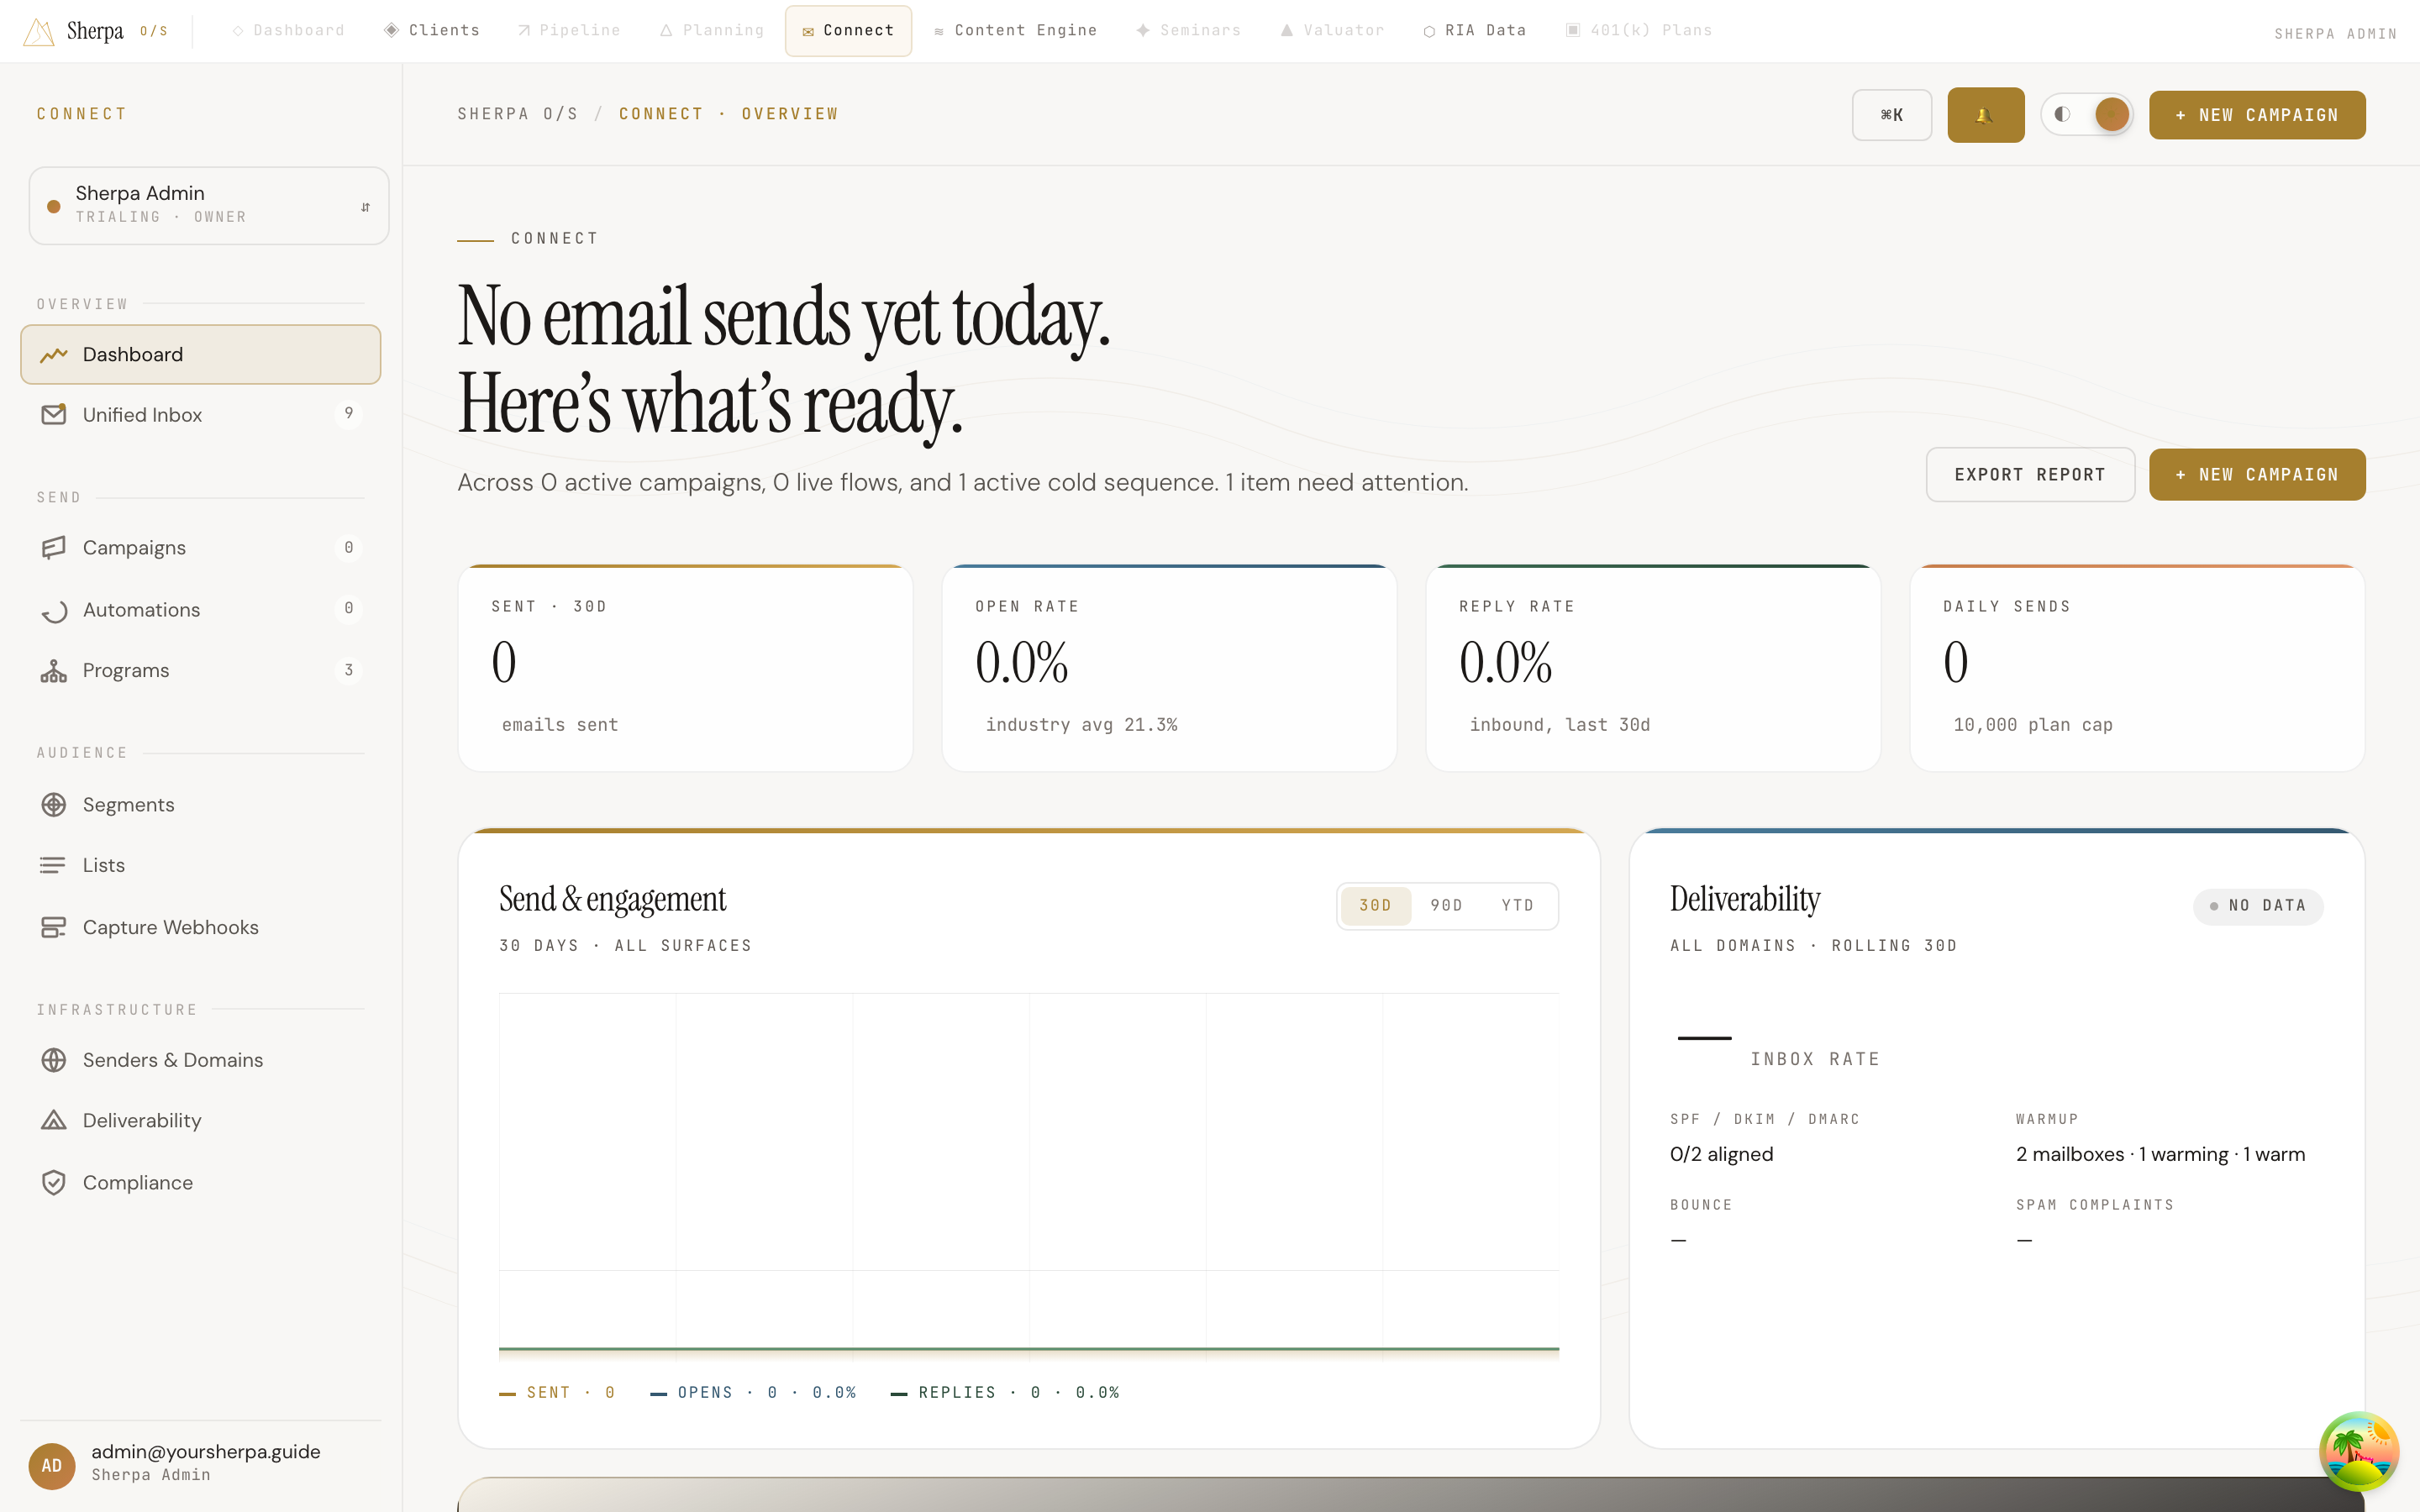Open the RIA Data top tab

1475,30
